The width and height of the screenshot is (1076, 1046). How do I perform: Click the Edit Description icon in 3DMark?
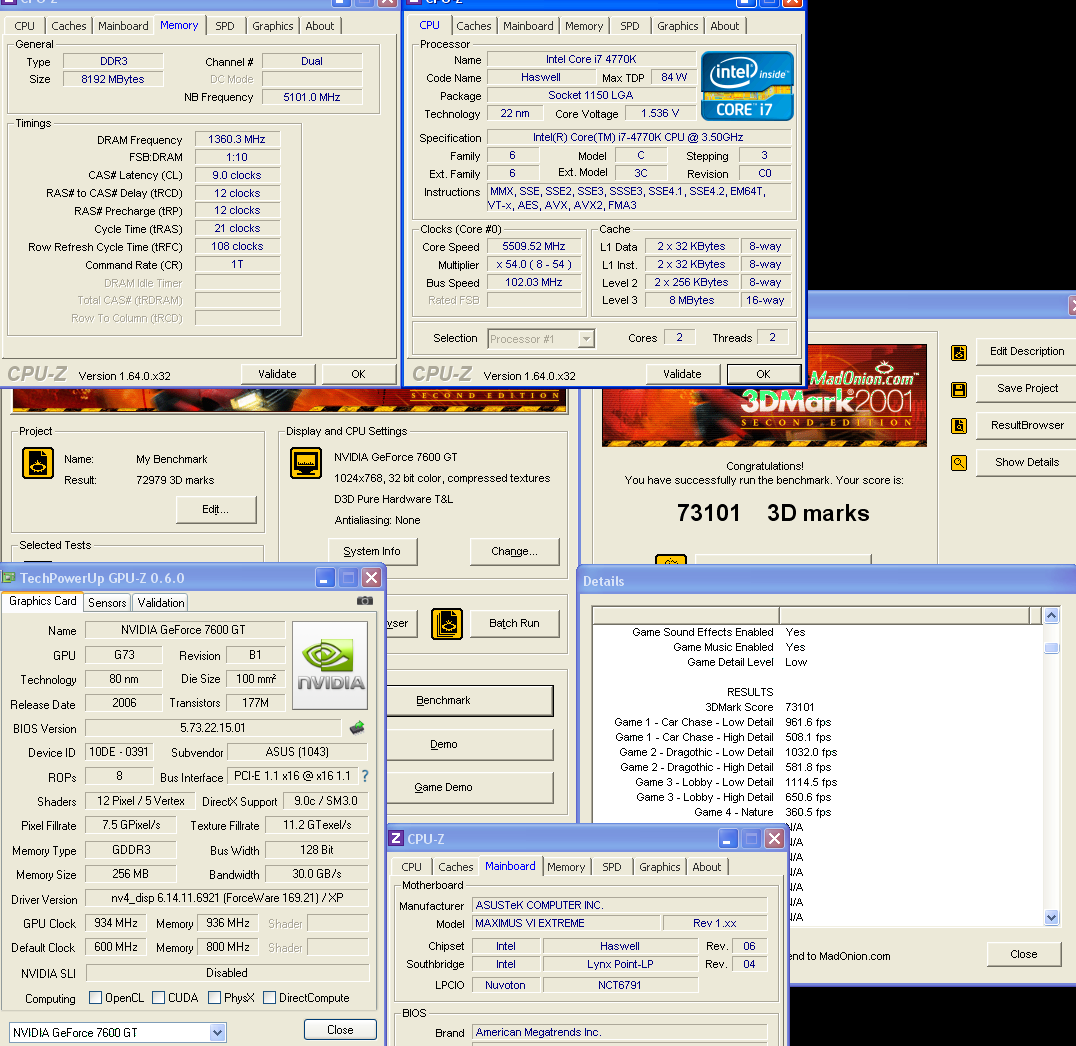pos(959,353)
